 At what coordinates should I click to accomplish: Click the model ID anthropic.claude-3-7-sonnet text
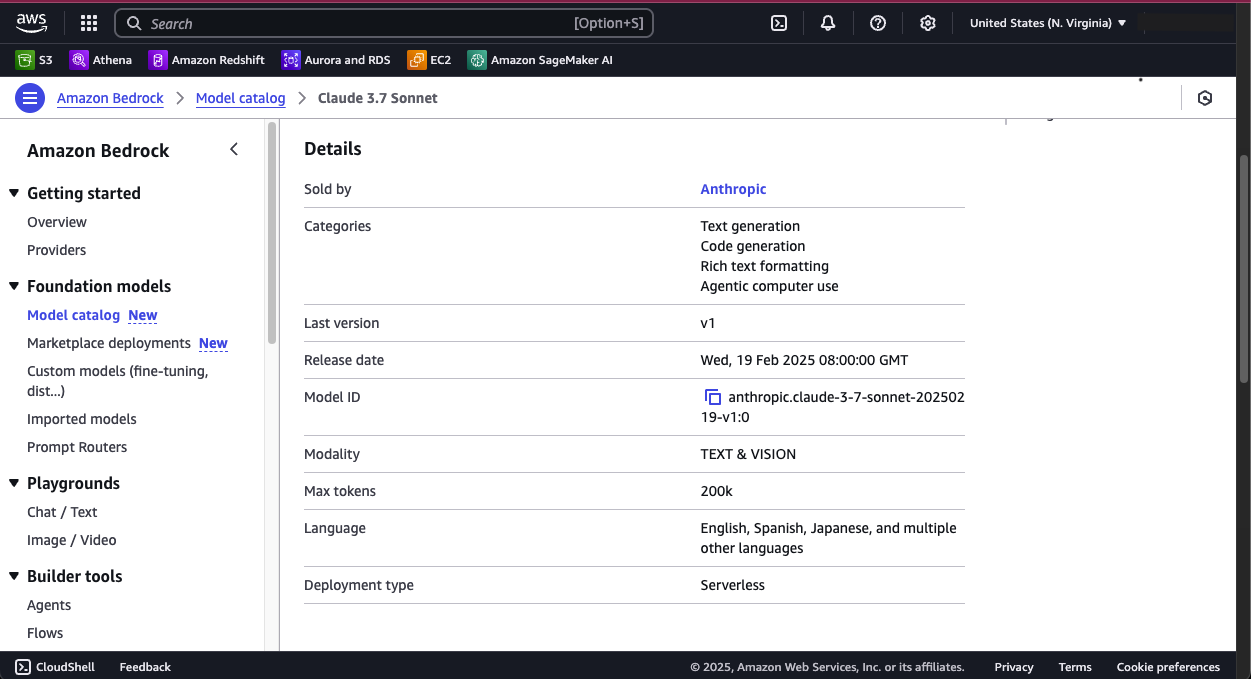pos(833,407)
